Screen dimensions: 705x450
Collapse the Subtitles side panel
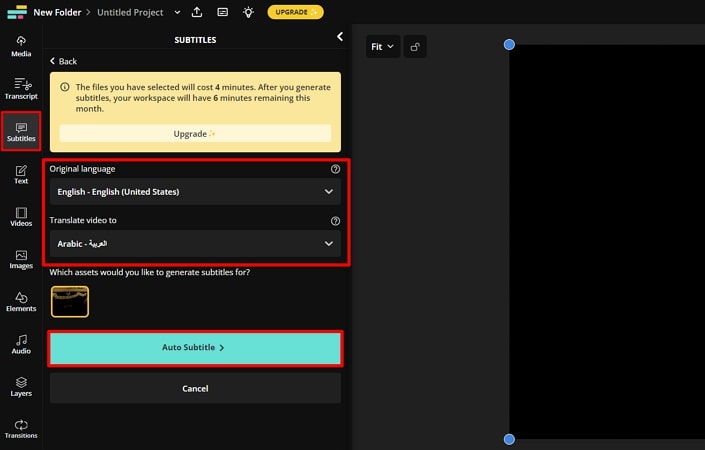(339, 37)
